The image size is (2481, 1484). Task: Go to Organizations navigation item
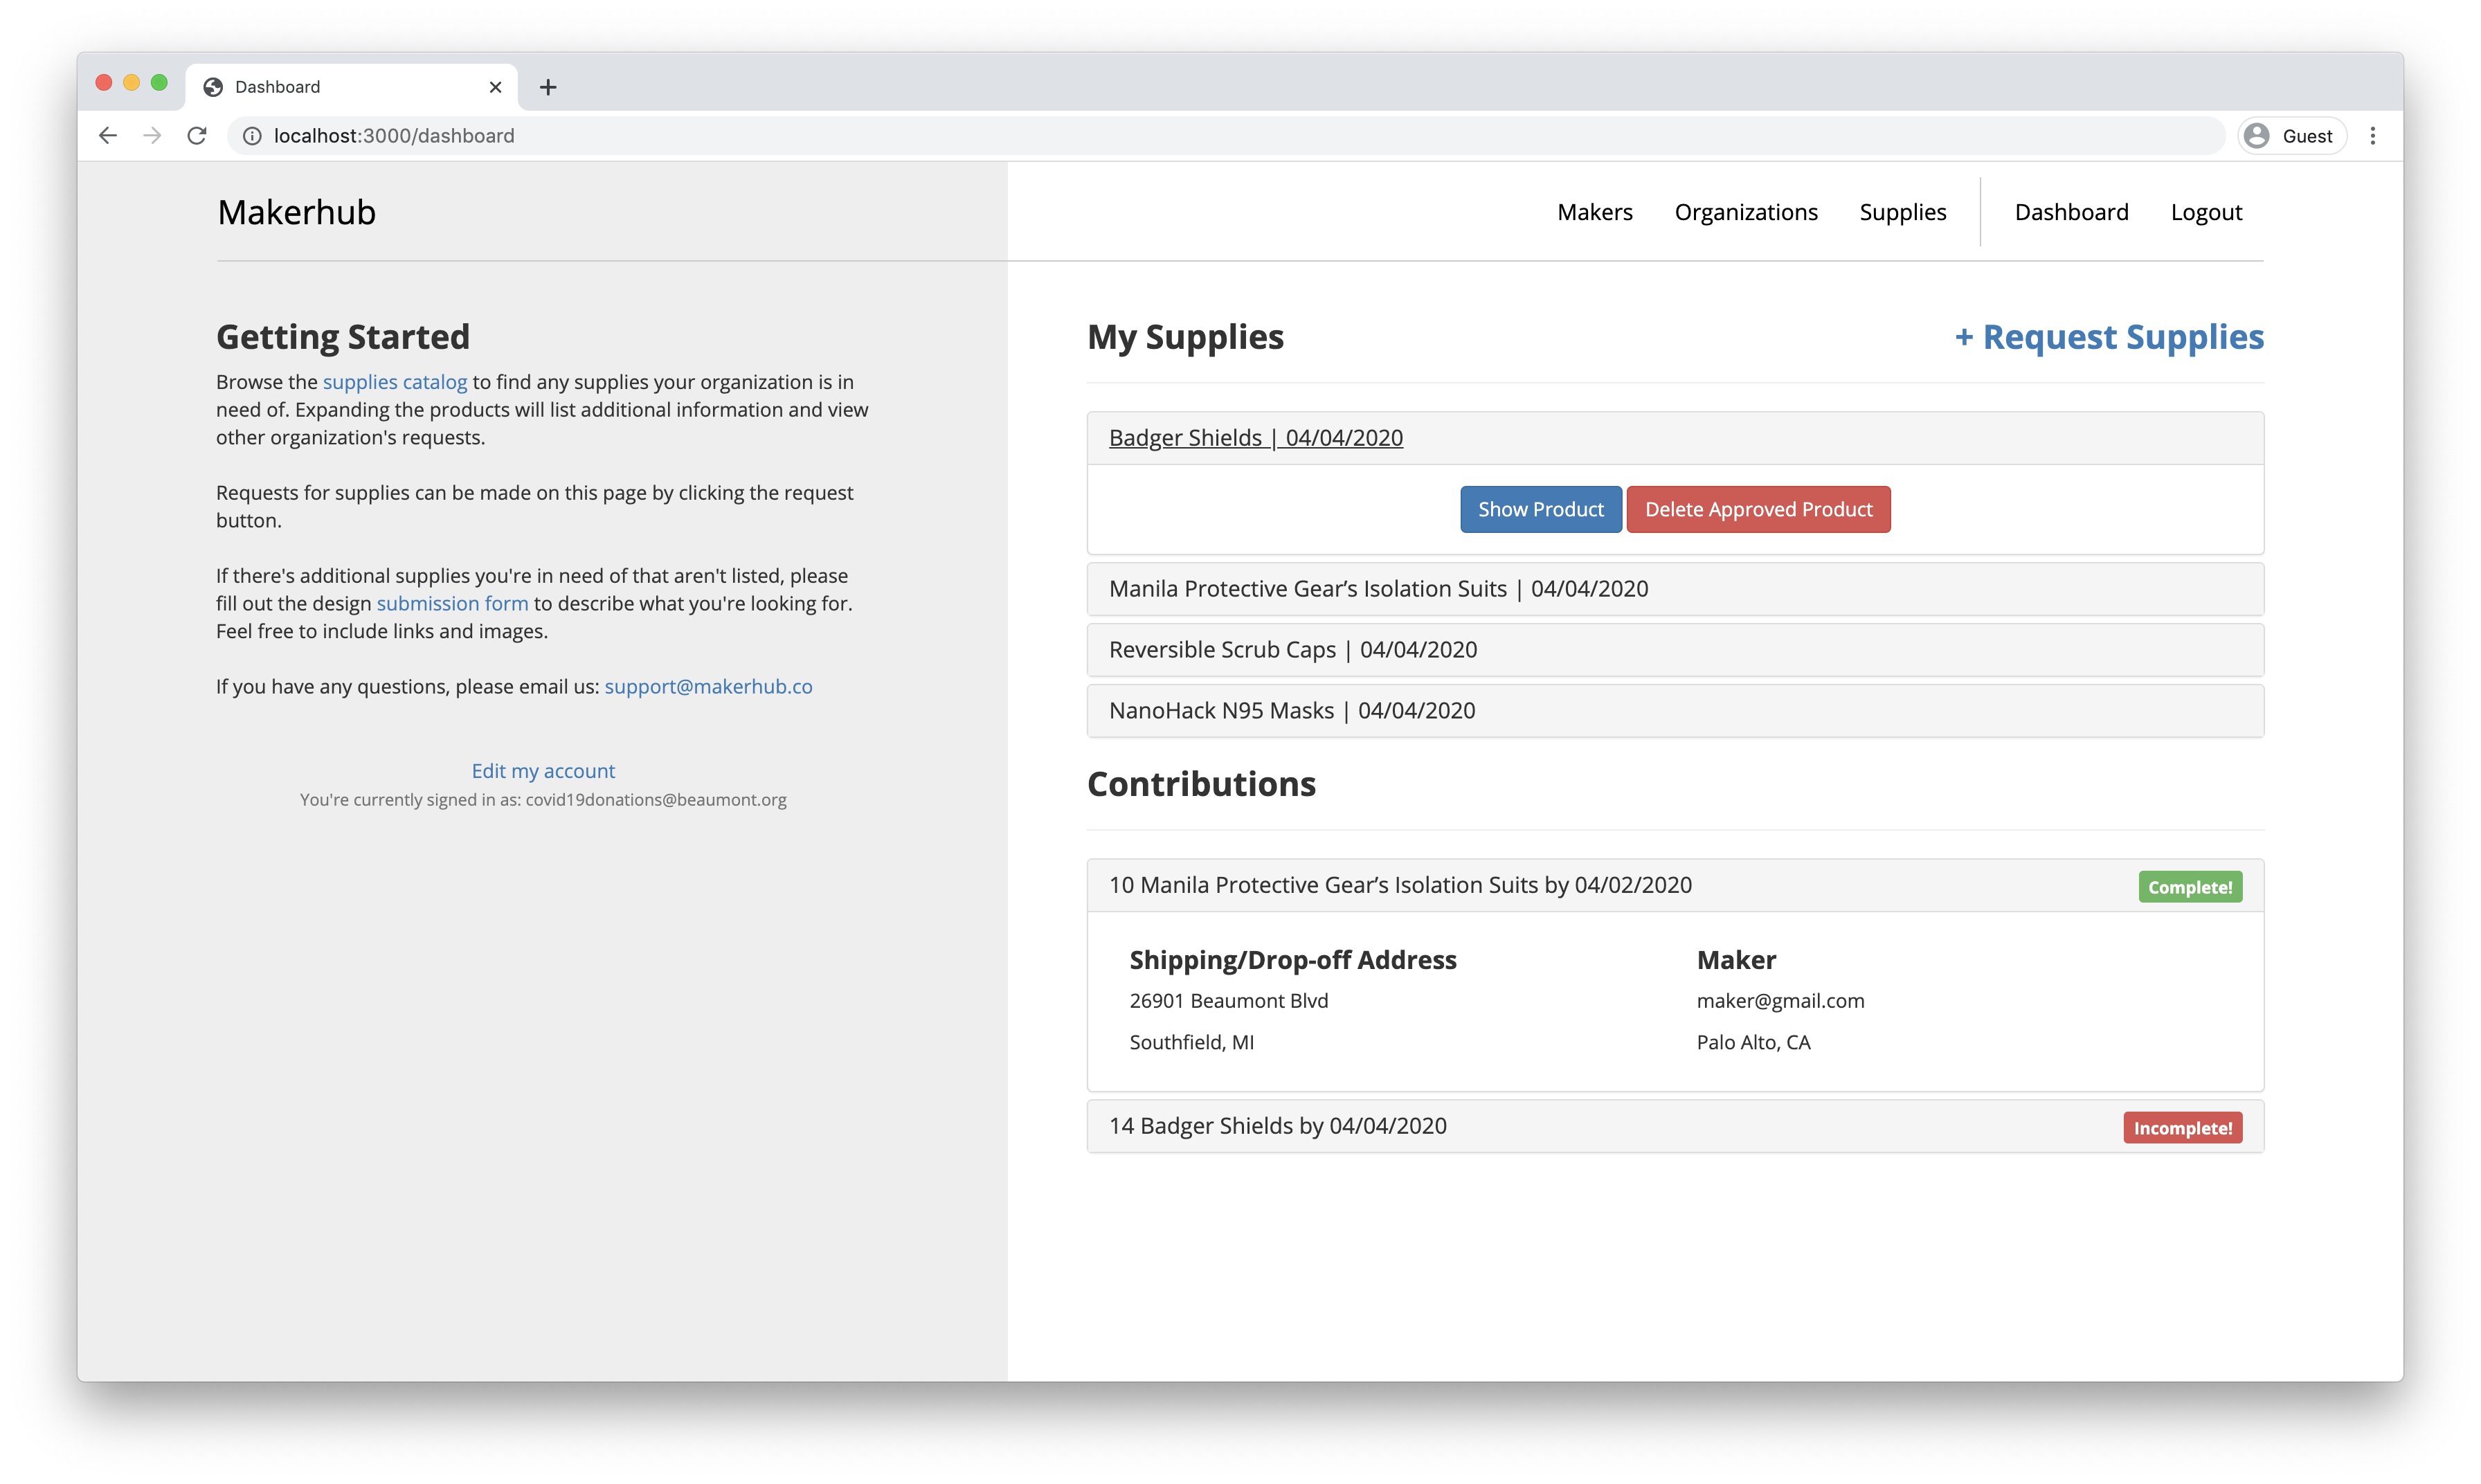1745,212
